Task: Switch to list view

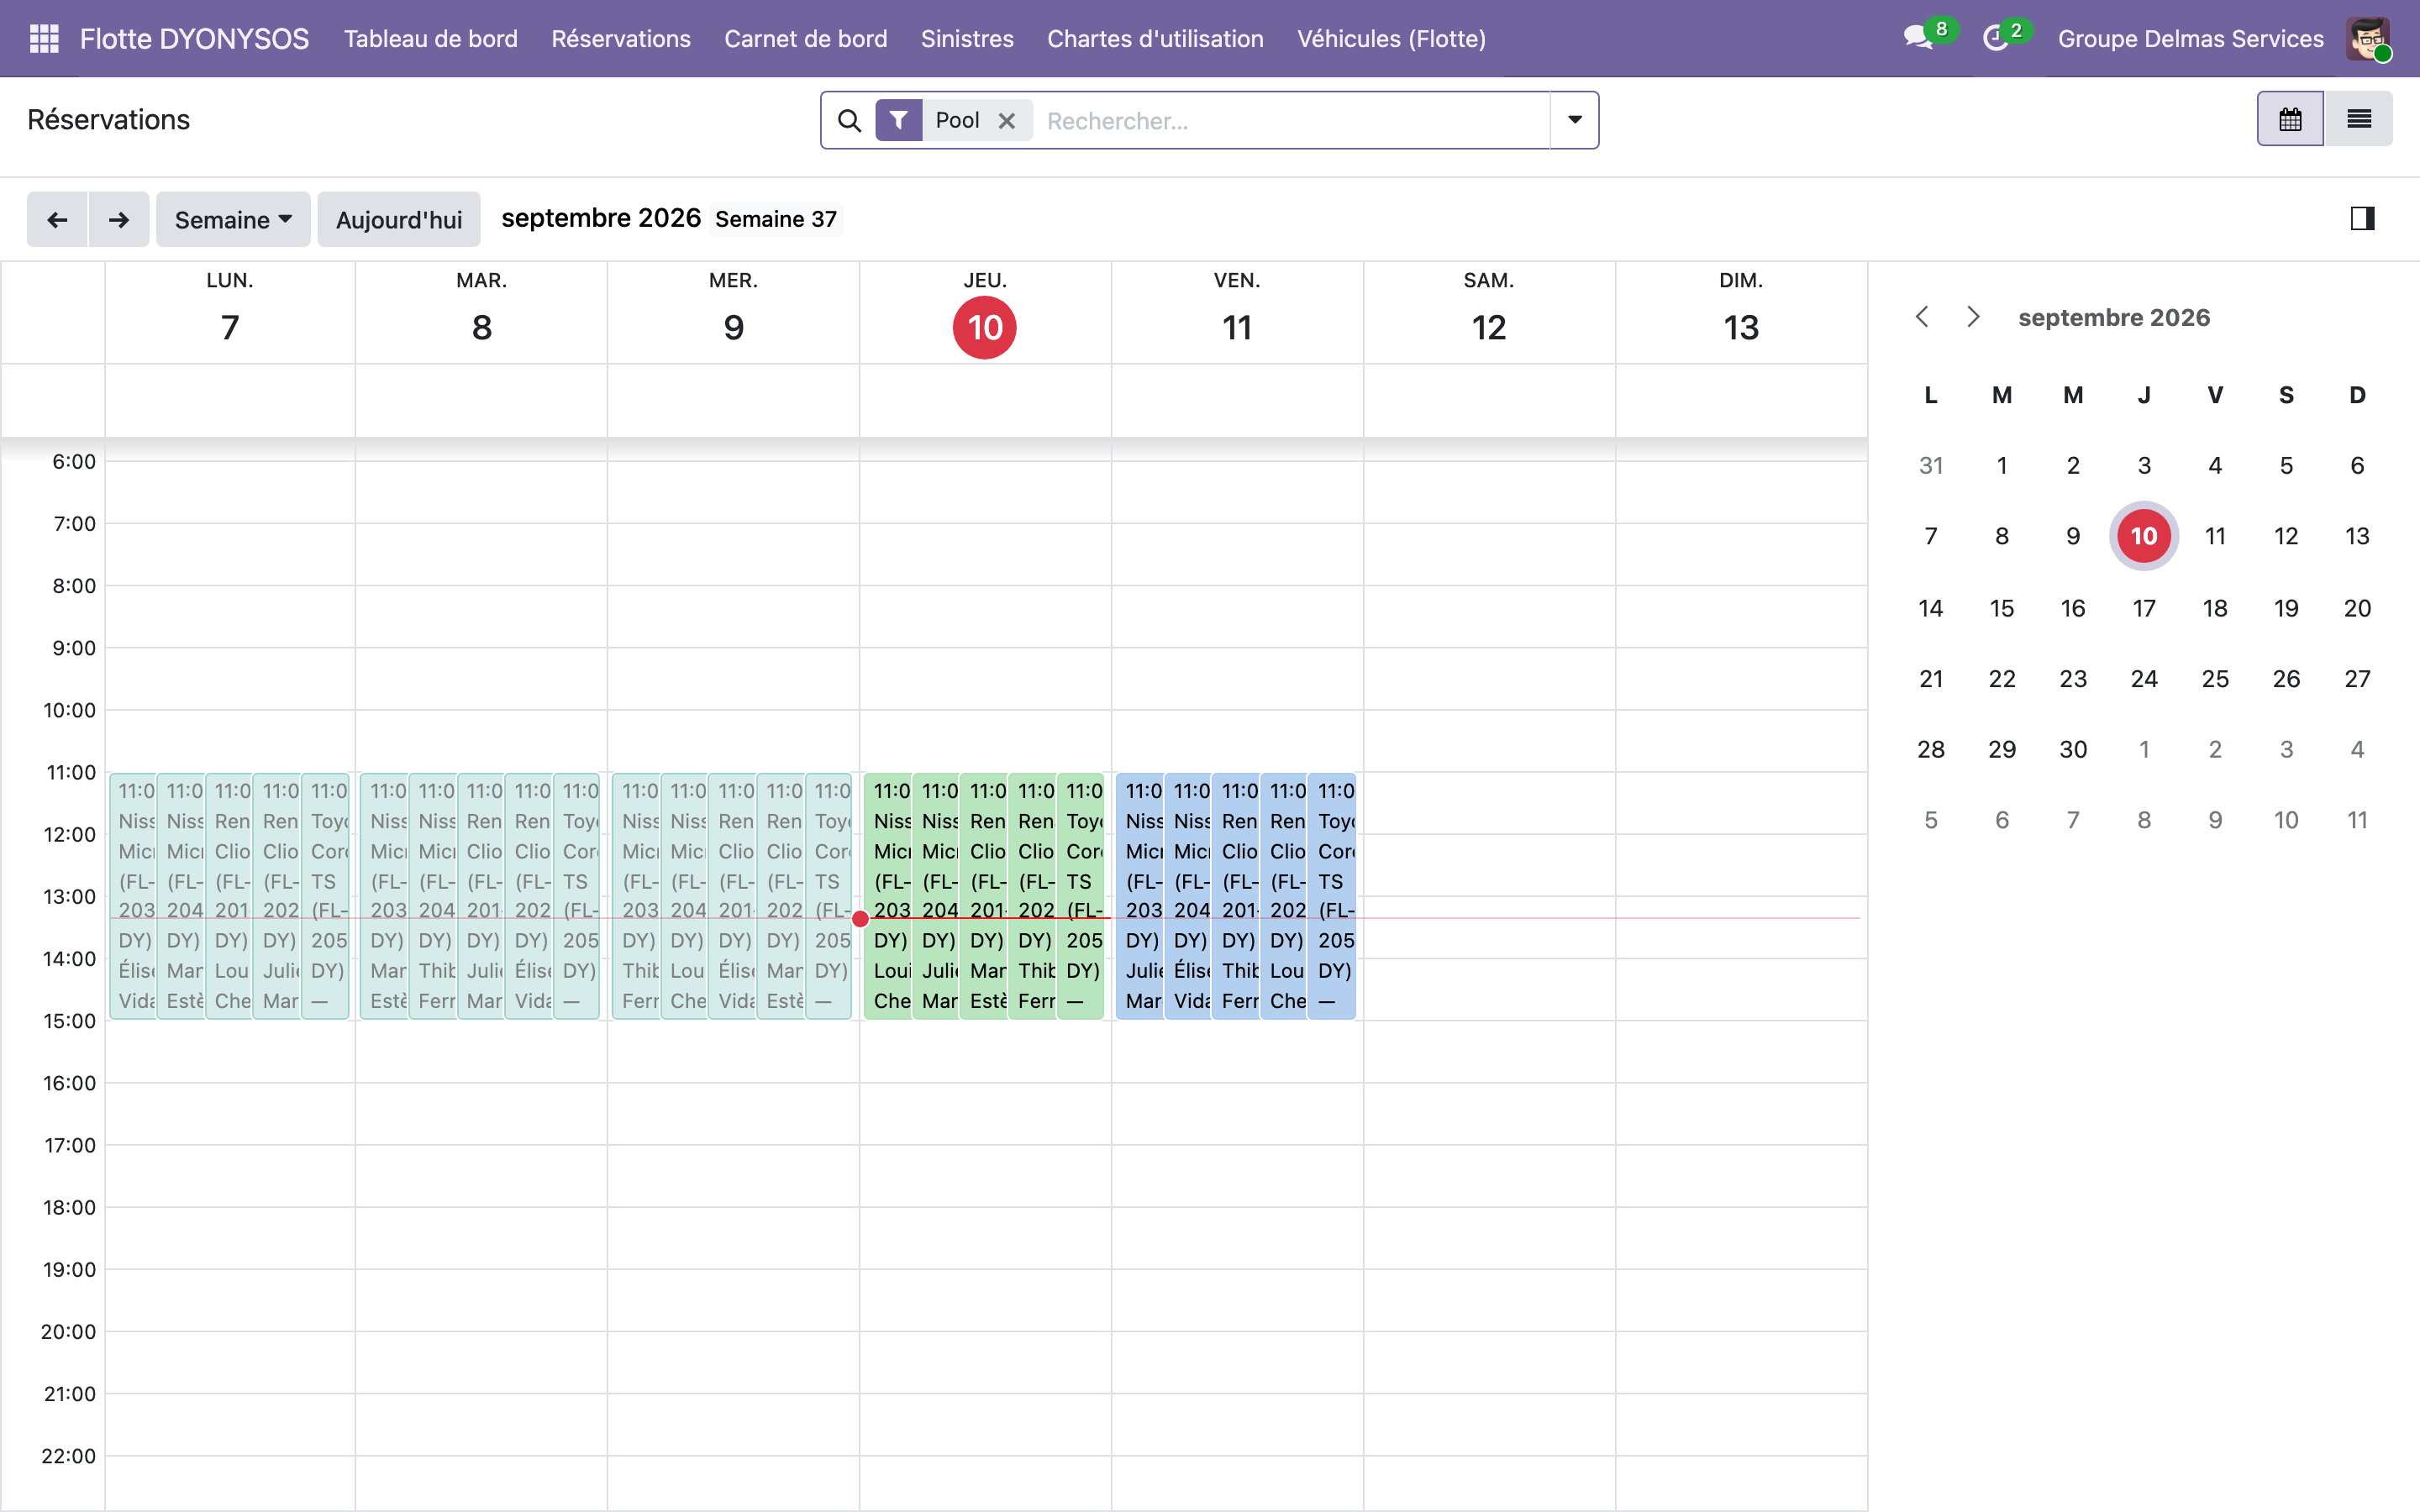Action: click(x=2359, y=119)
